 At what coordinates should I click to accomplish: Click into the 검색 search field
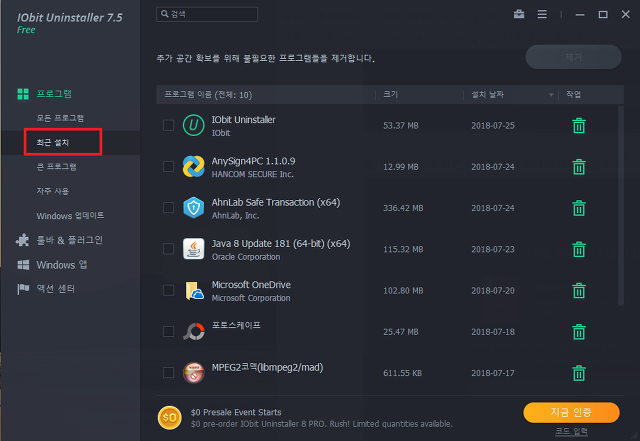tap(207, 14)
